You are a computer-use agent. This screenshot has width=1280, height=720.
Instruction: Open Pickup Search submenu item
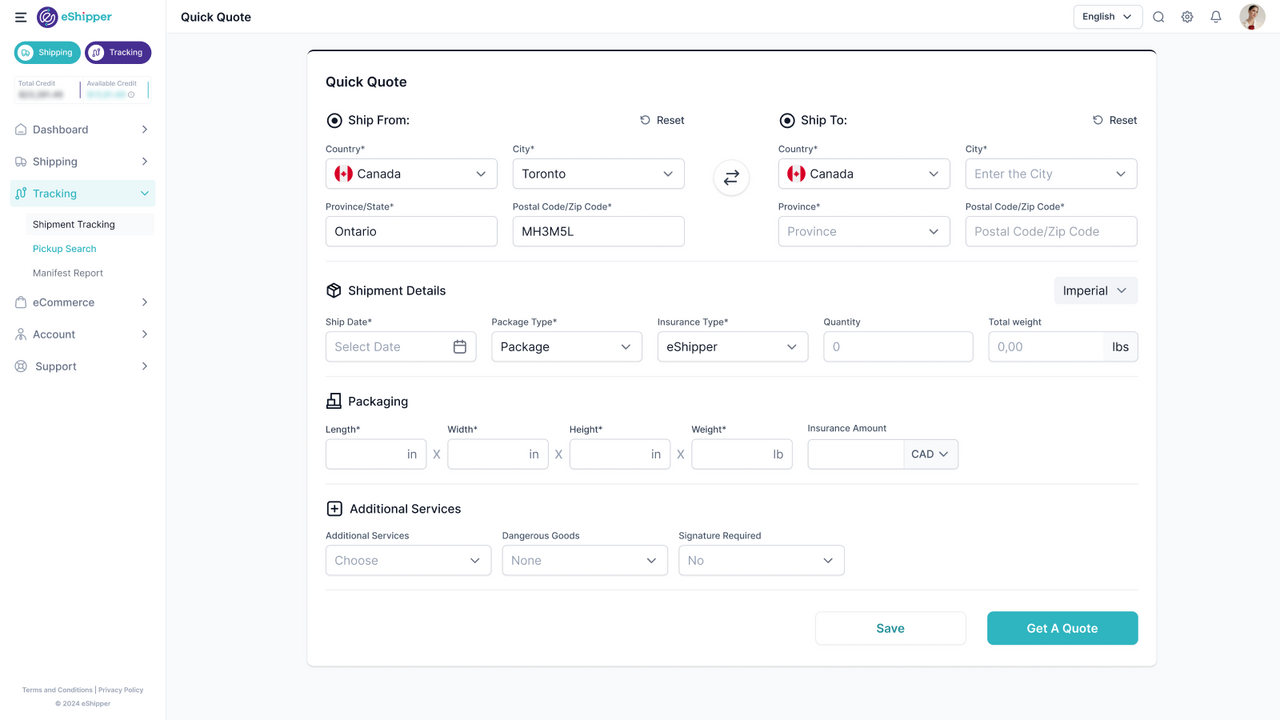[x=65, y=249]
